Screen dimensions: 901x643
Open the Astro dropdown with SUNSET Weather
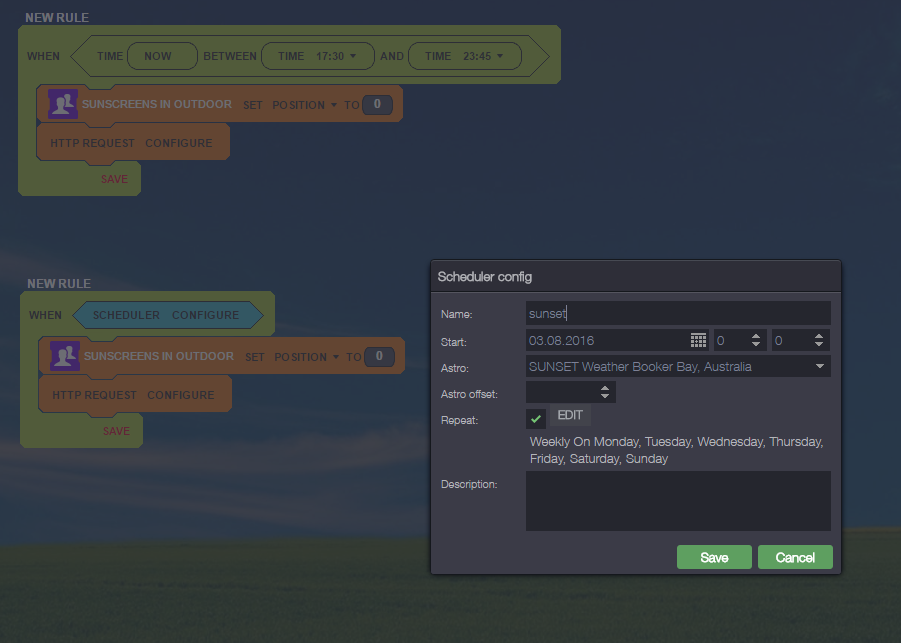[678, 367]
